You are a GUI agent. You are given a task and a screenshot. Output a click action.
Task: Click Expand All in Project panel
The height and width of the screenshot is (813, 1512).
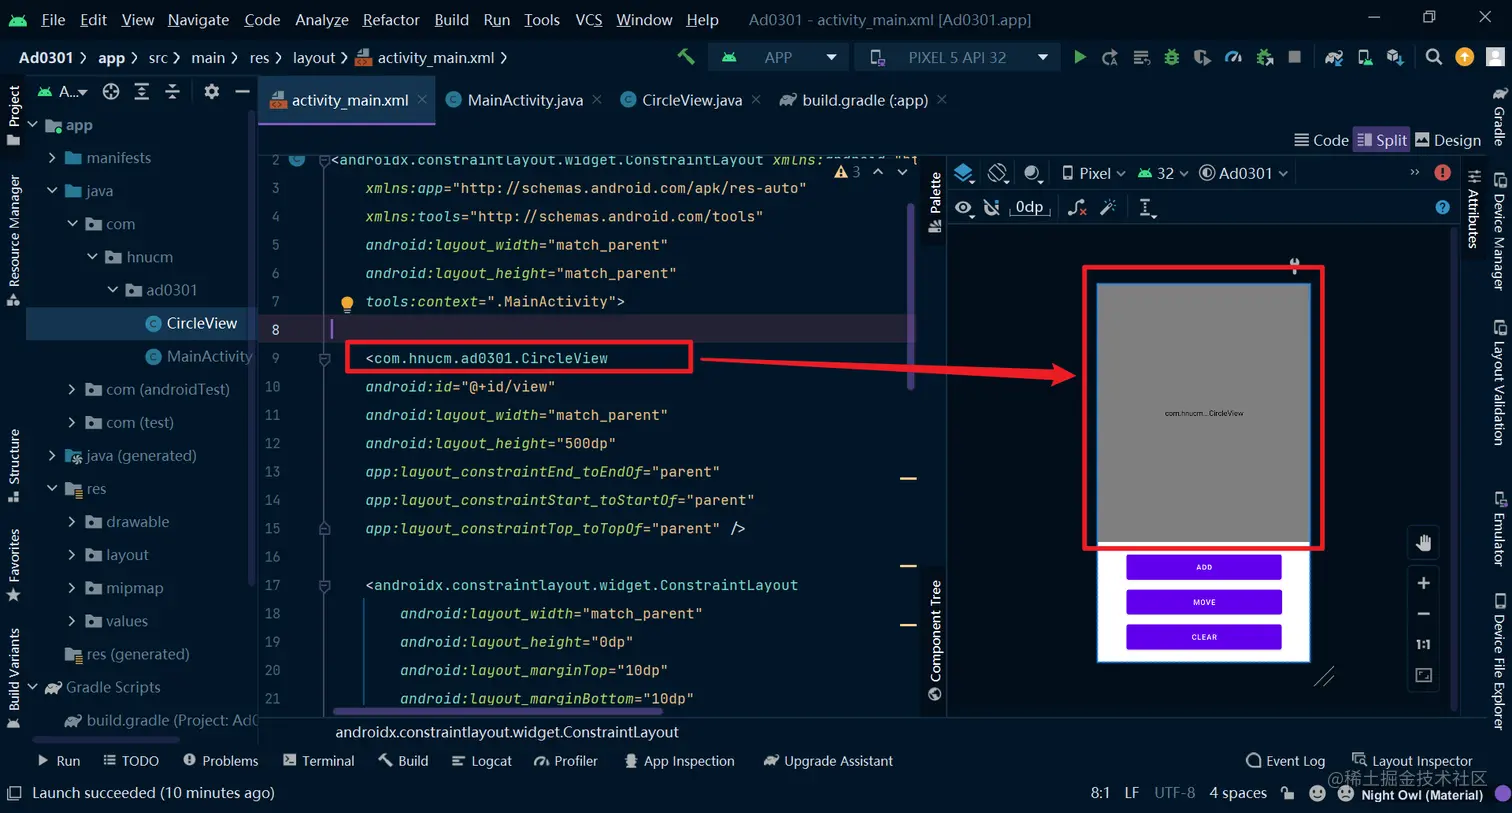(x=141, y=92)
